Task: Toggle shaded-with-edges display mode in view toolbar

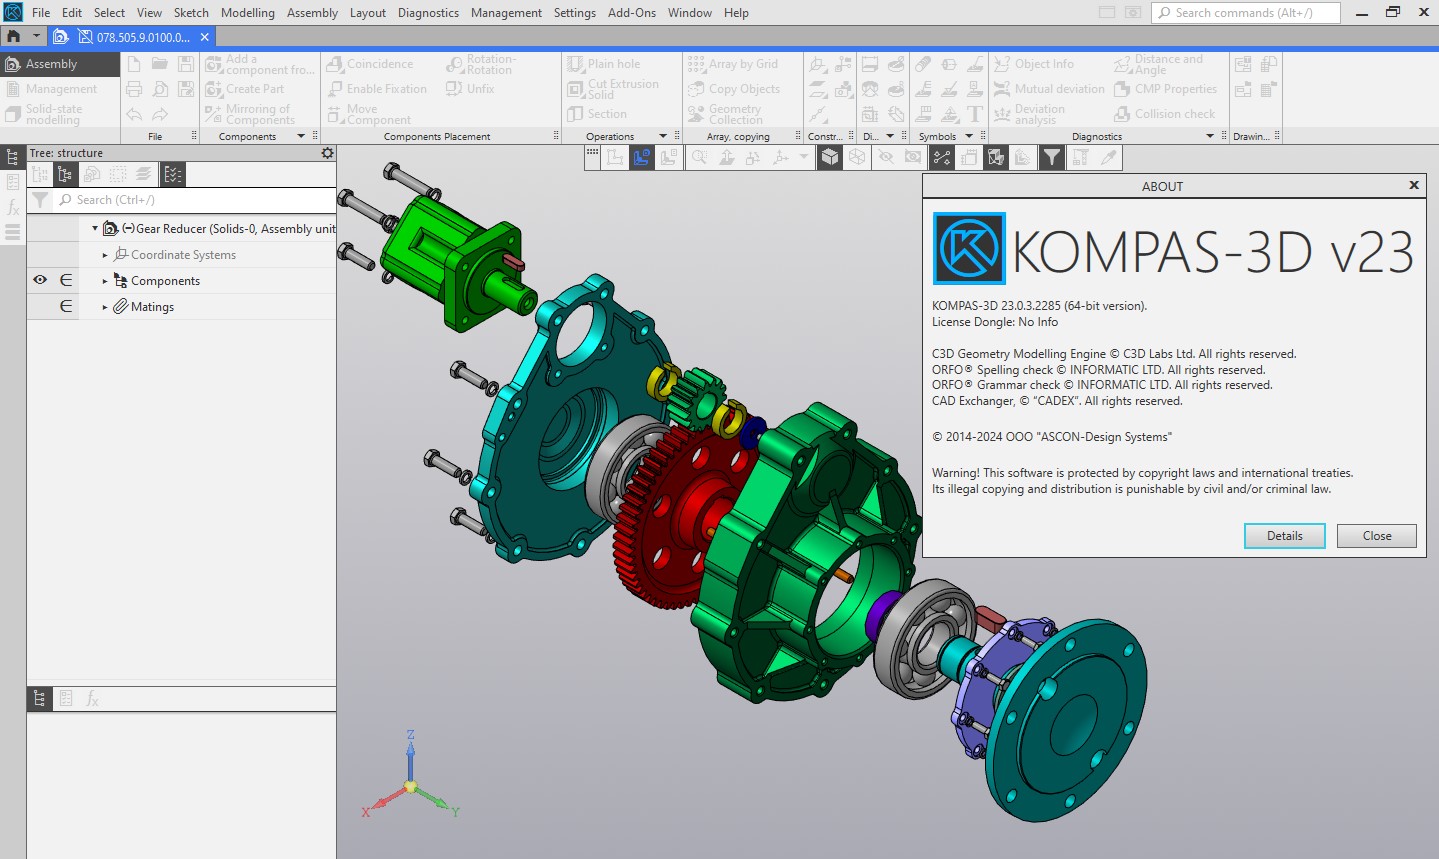Action: coord(830,157)
